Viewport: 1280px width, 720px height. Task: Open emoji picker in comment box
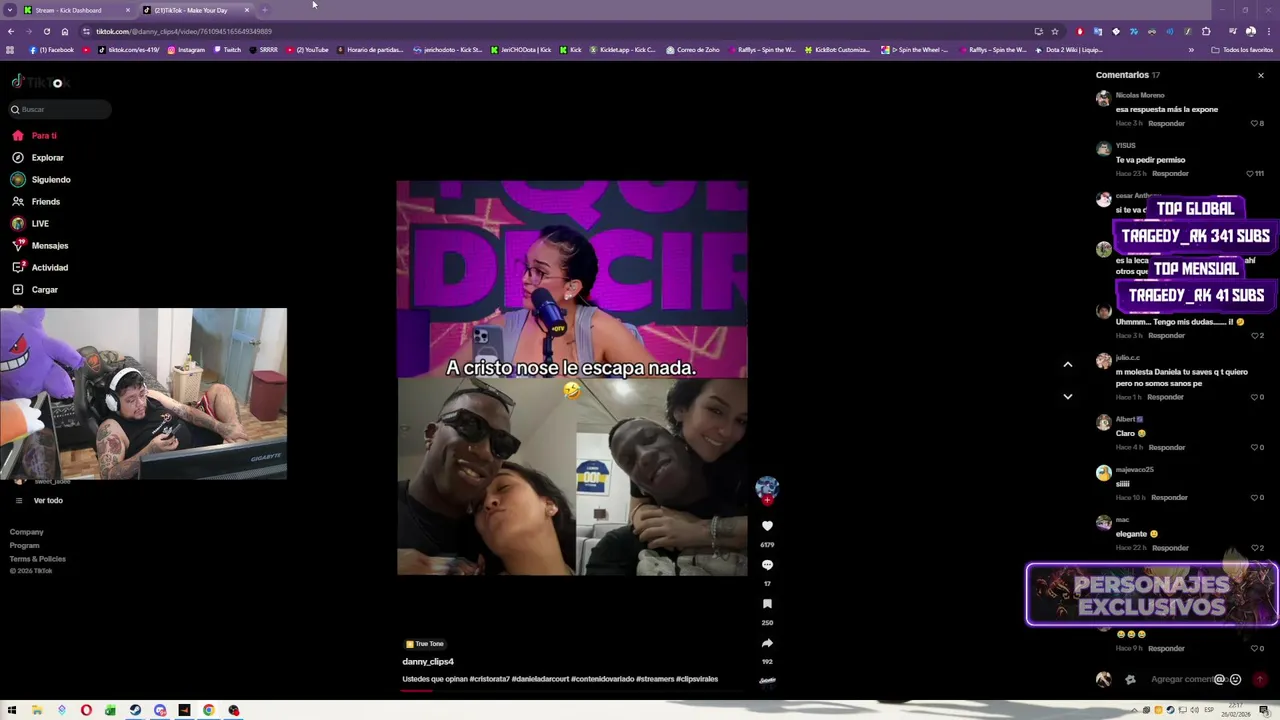click(1236, 679)
